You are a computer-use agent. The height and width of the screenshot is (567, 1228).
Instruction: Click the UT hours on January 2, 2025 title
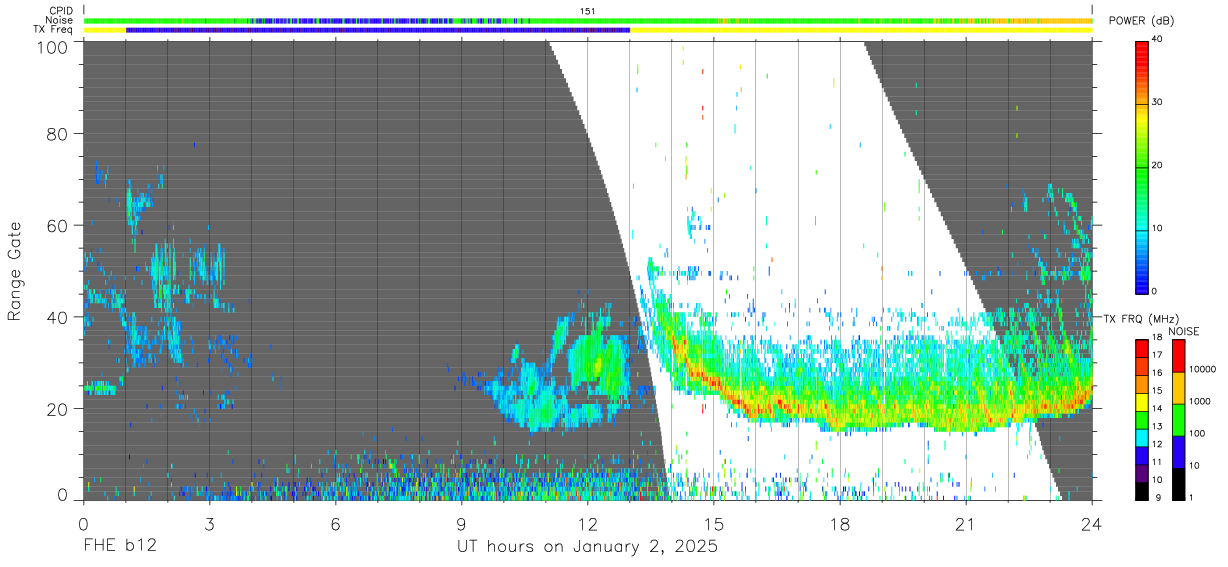(587, 547)
